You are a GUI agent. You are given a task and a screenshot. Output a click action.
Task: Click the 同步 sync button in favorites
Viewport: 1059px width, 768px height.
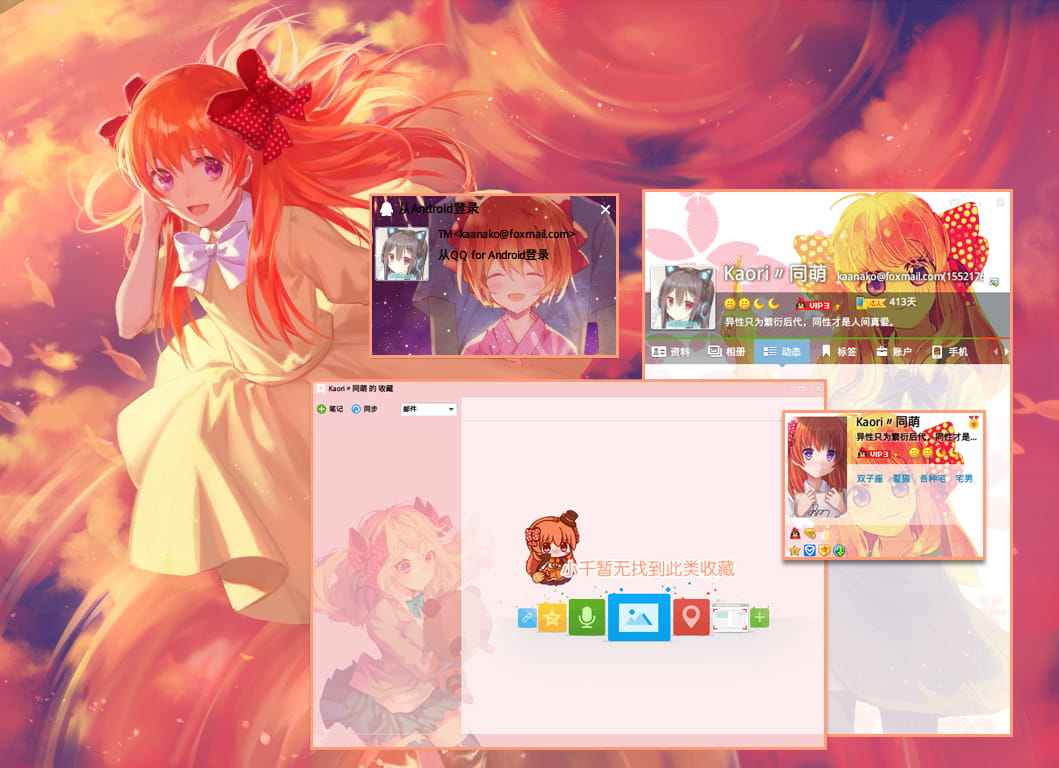pyautogui.click(x=365, y=409)
